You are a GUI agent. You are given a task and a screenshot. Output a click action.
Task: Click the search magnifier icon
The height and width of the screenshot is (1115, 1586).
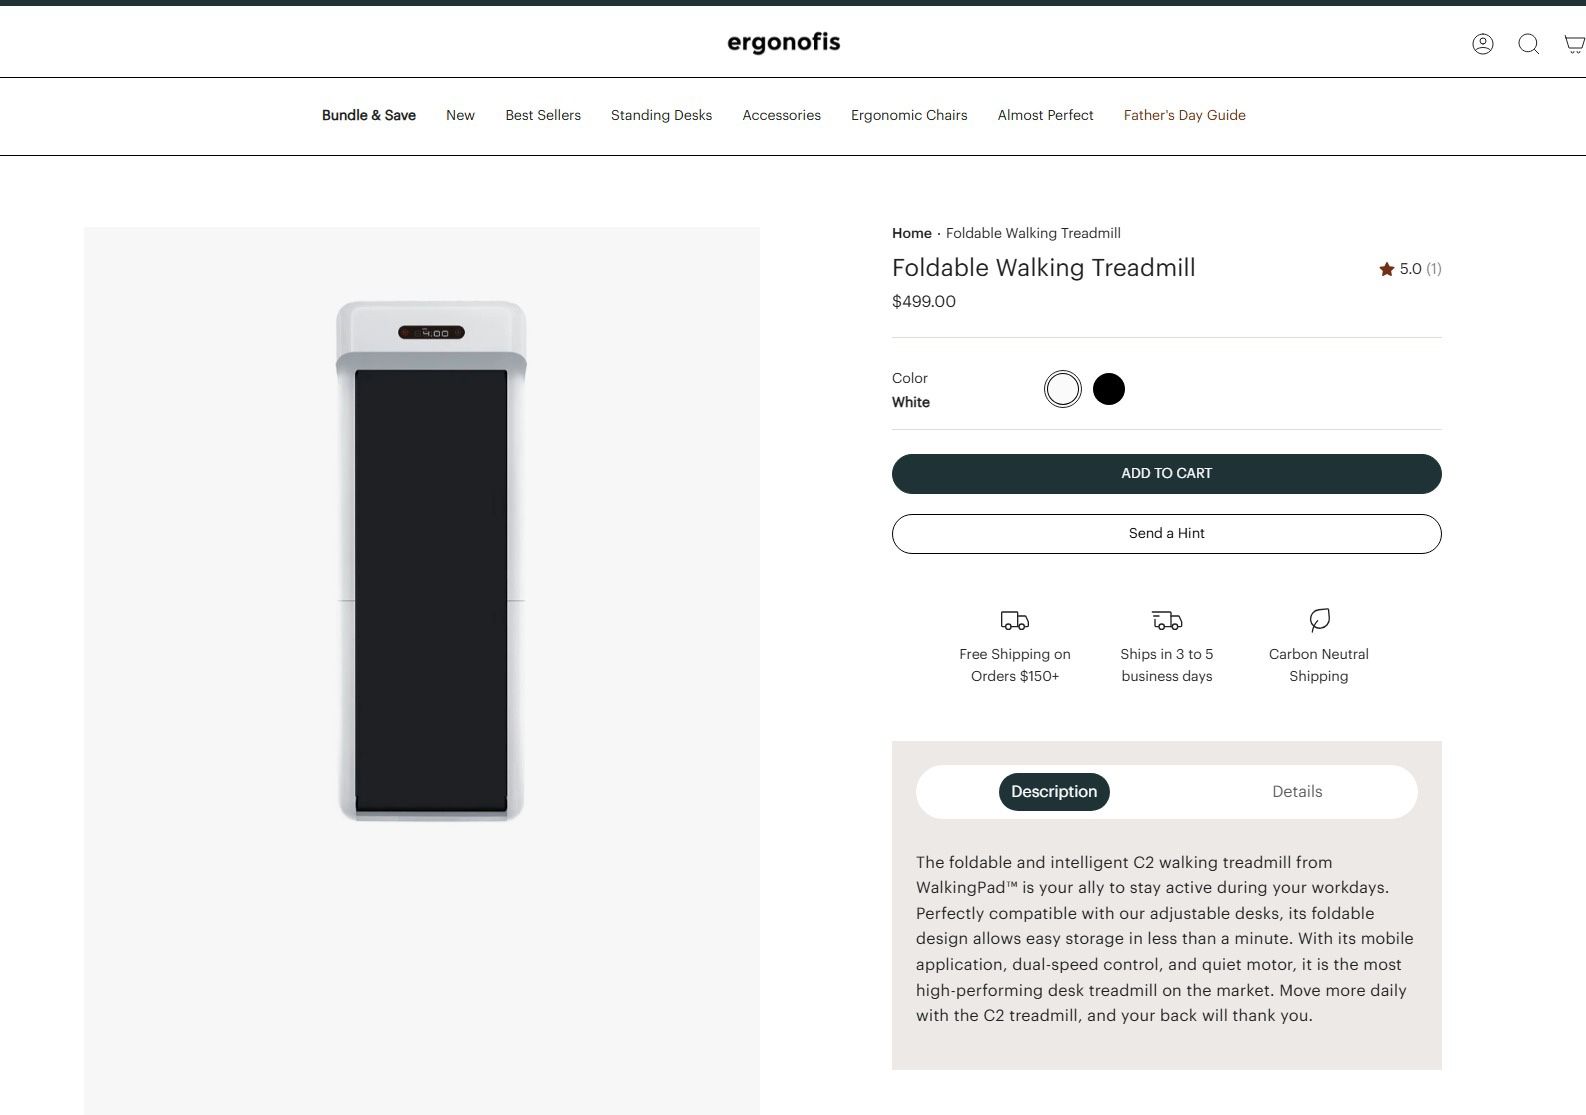click(1528, 44)
